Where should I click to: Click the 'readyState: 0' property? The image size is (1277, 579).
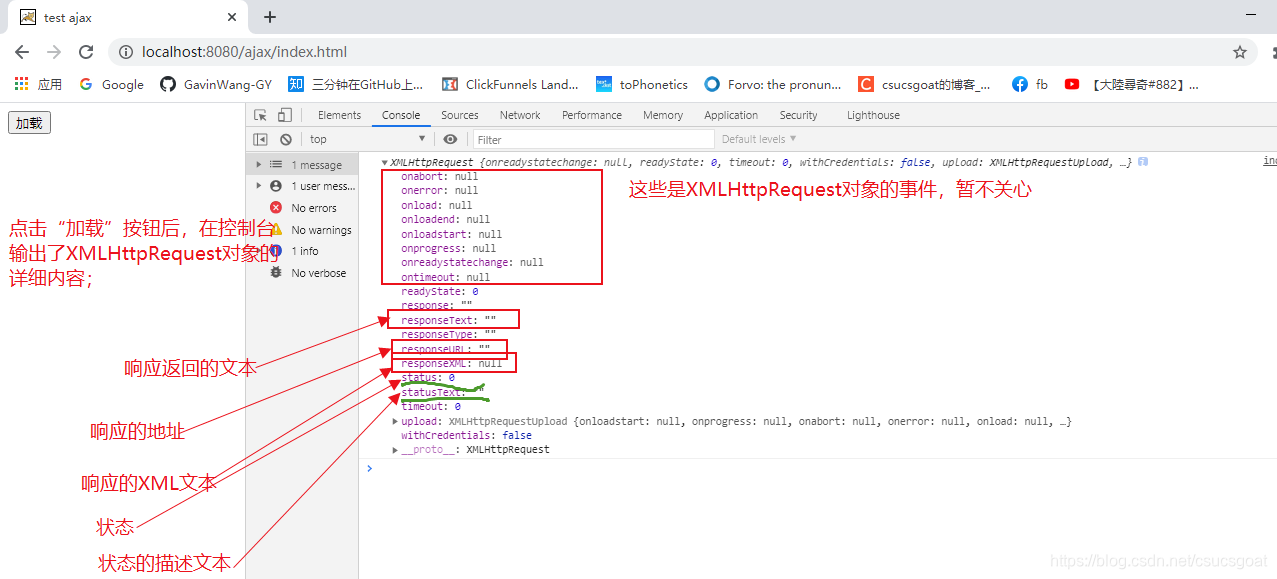tap(440, 291)
